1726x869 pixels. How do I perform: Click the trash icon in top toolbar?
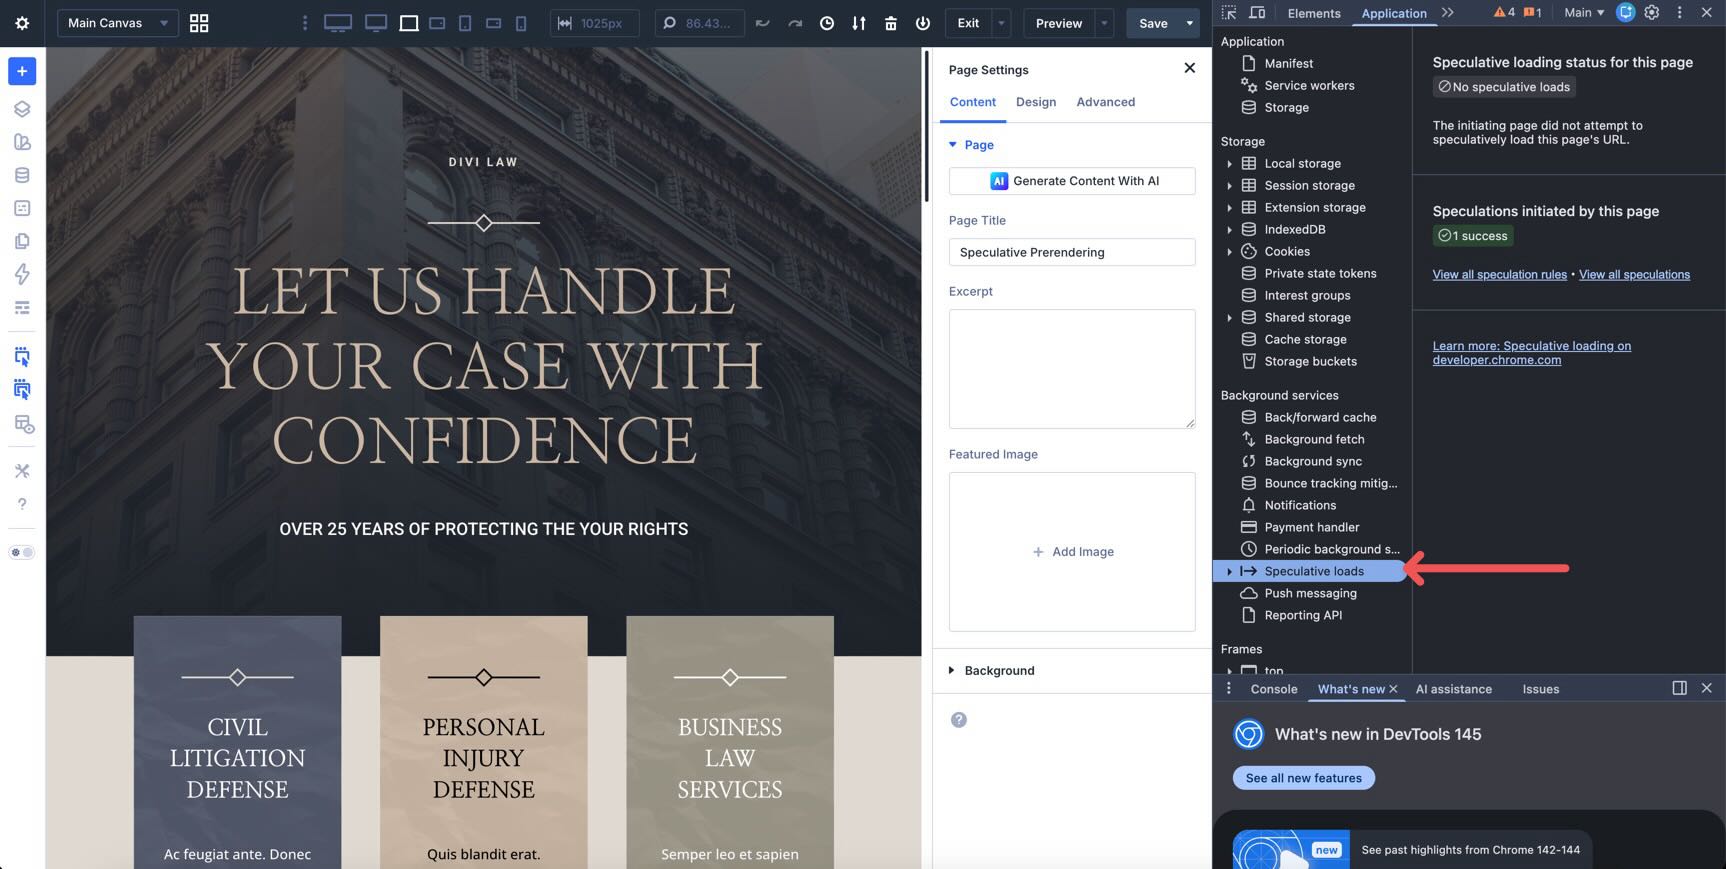coord(890,23)
